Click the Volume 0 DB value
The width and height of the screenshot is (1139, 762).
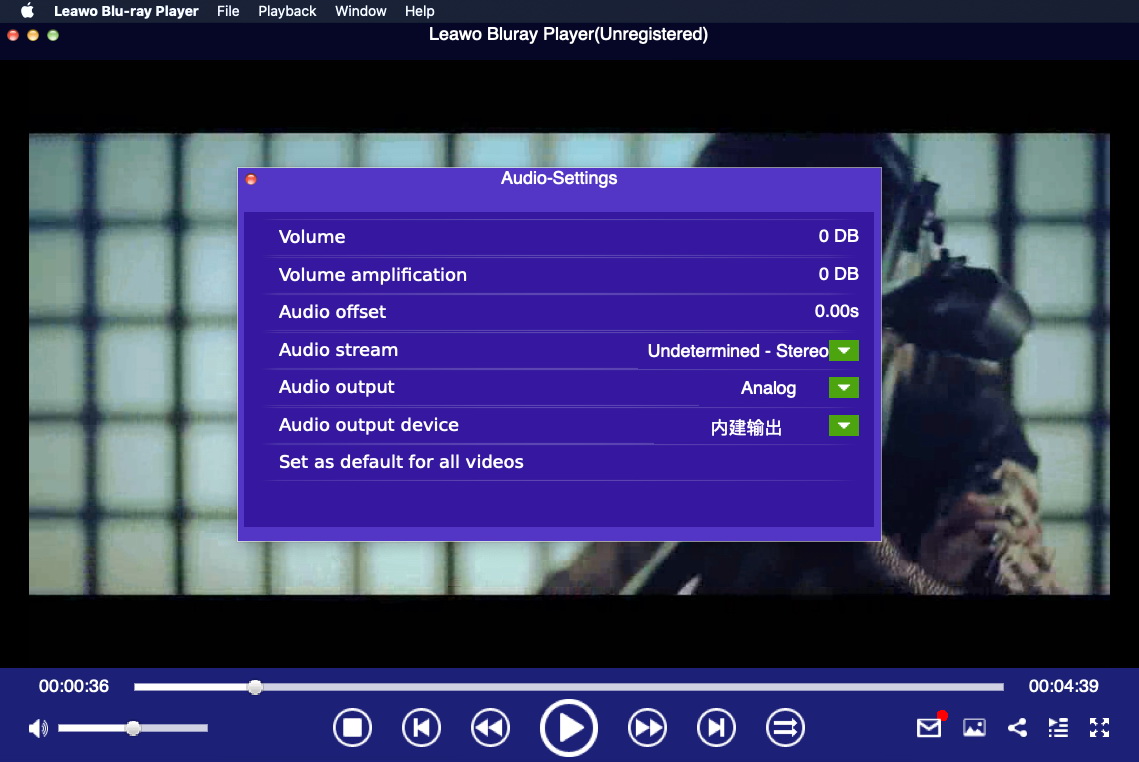click(x=838, y=236)
